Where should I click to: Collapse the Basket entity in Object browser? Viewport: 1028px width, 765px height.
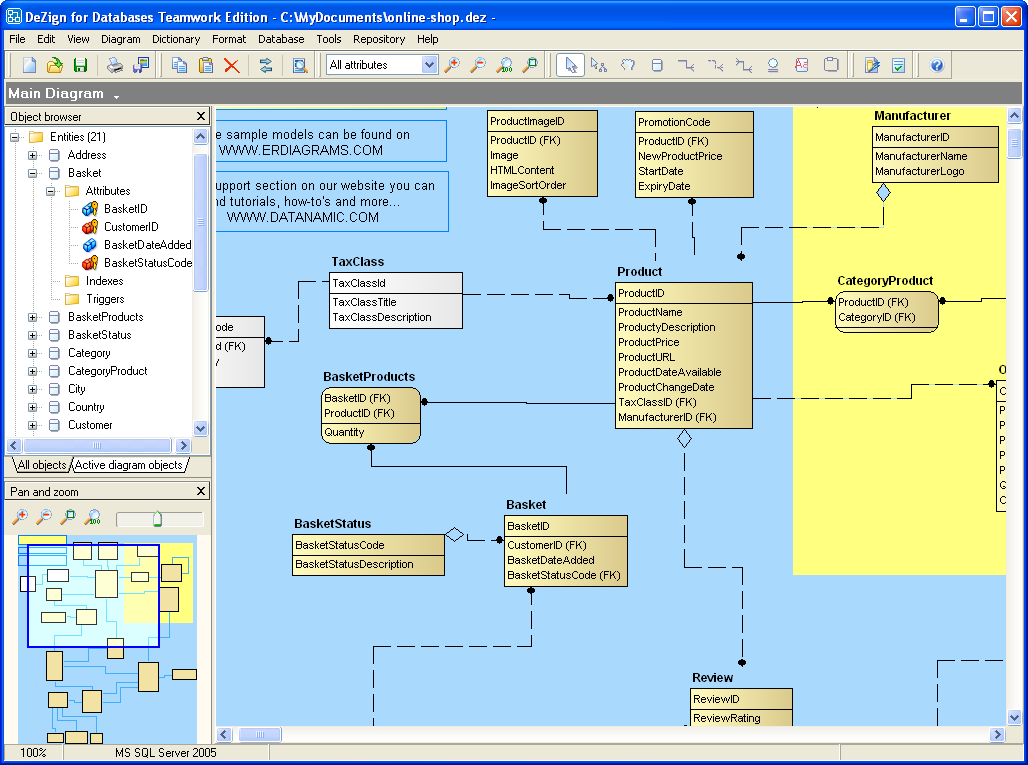coord(31,171)
